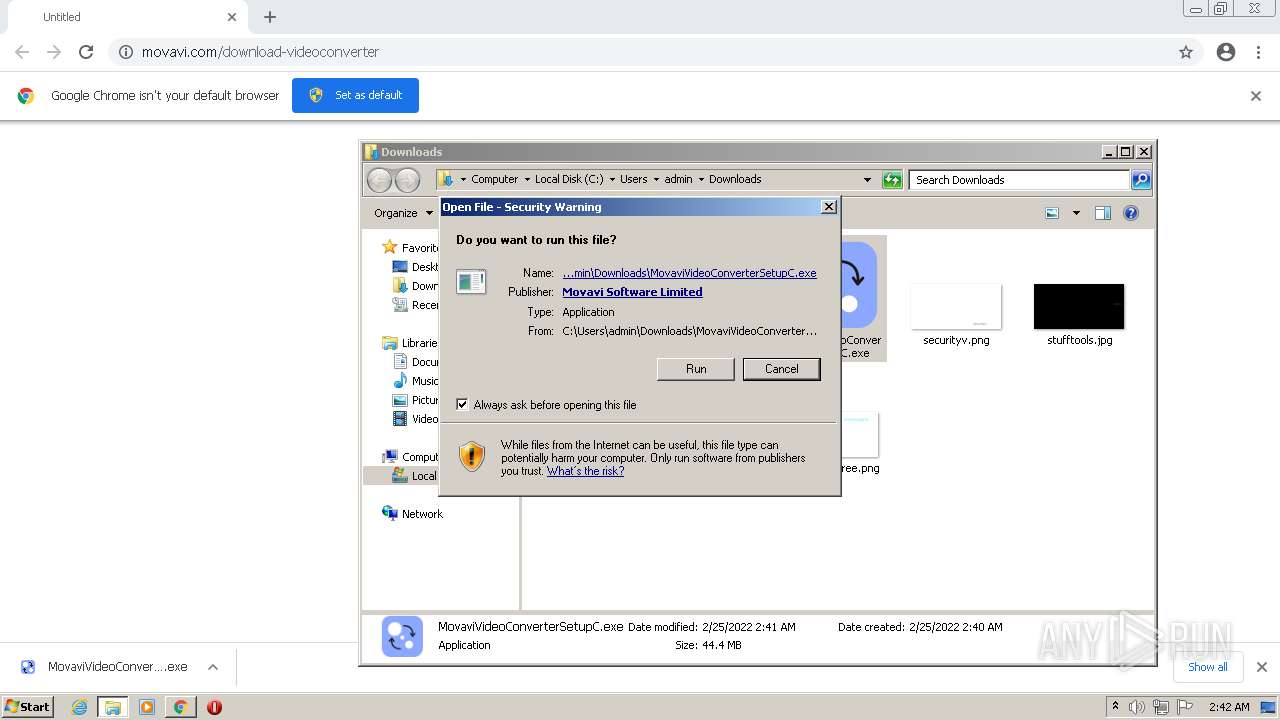1280x720 pixels.
Task: Click the taskbar clock showing 2:42 AM
Action: (x=1229, y=707)
